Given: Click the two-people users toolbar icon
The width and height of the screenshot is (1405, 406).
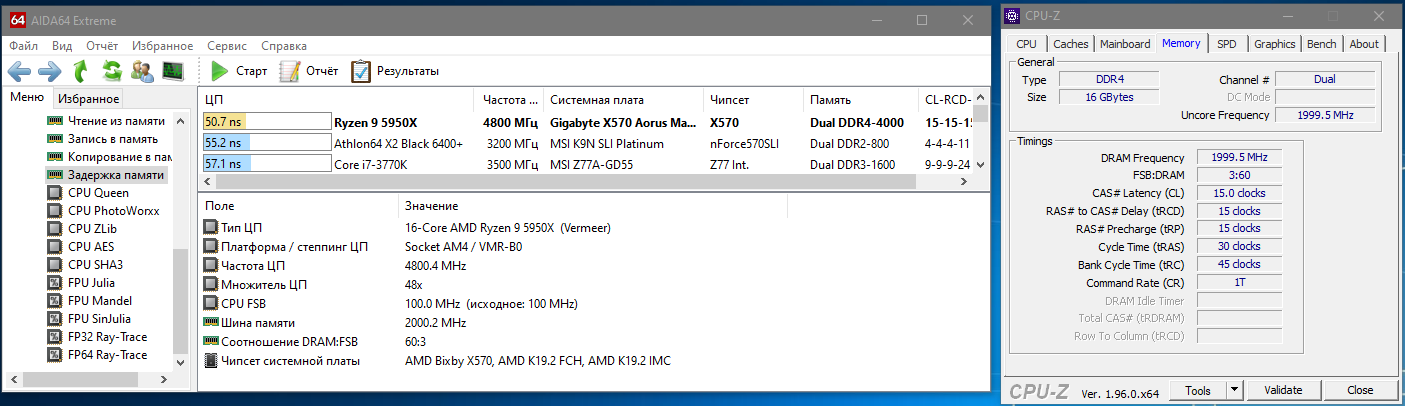Looking at the screenshot, I should pos(142,71).
